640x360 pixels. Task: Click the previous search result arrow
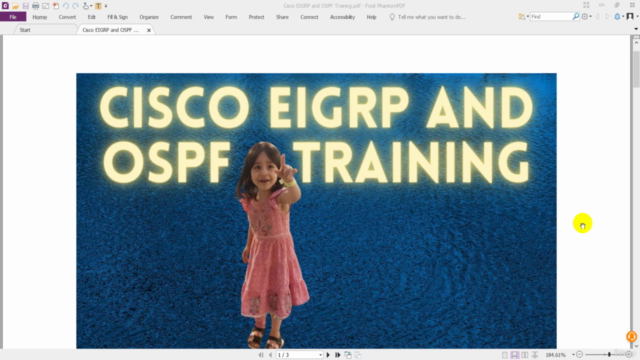(597, 16)
